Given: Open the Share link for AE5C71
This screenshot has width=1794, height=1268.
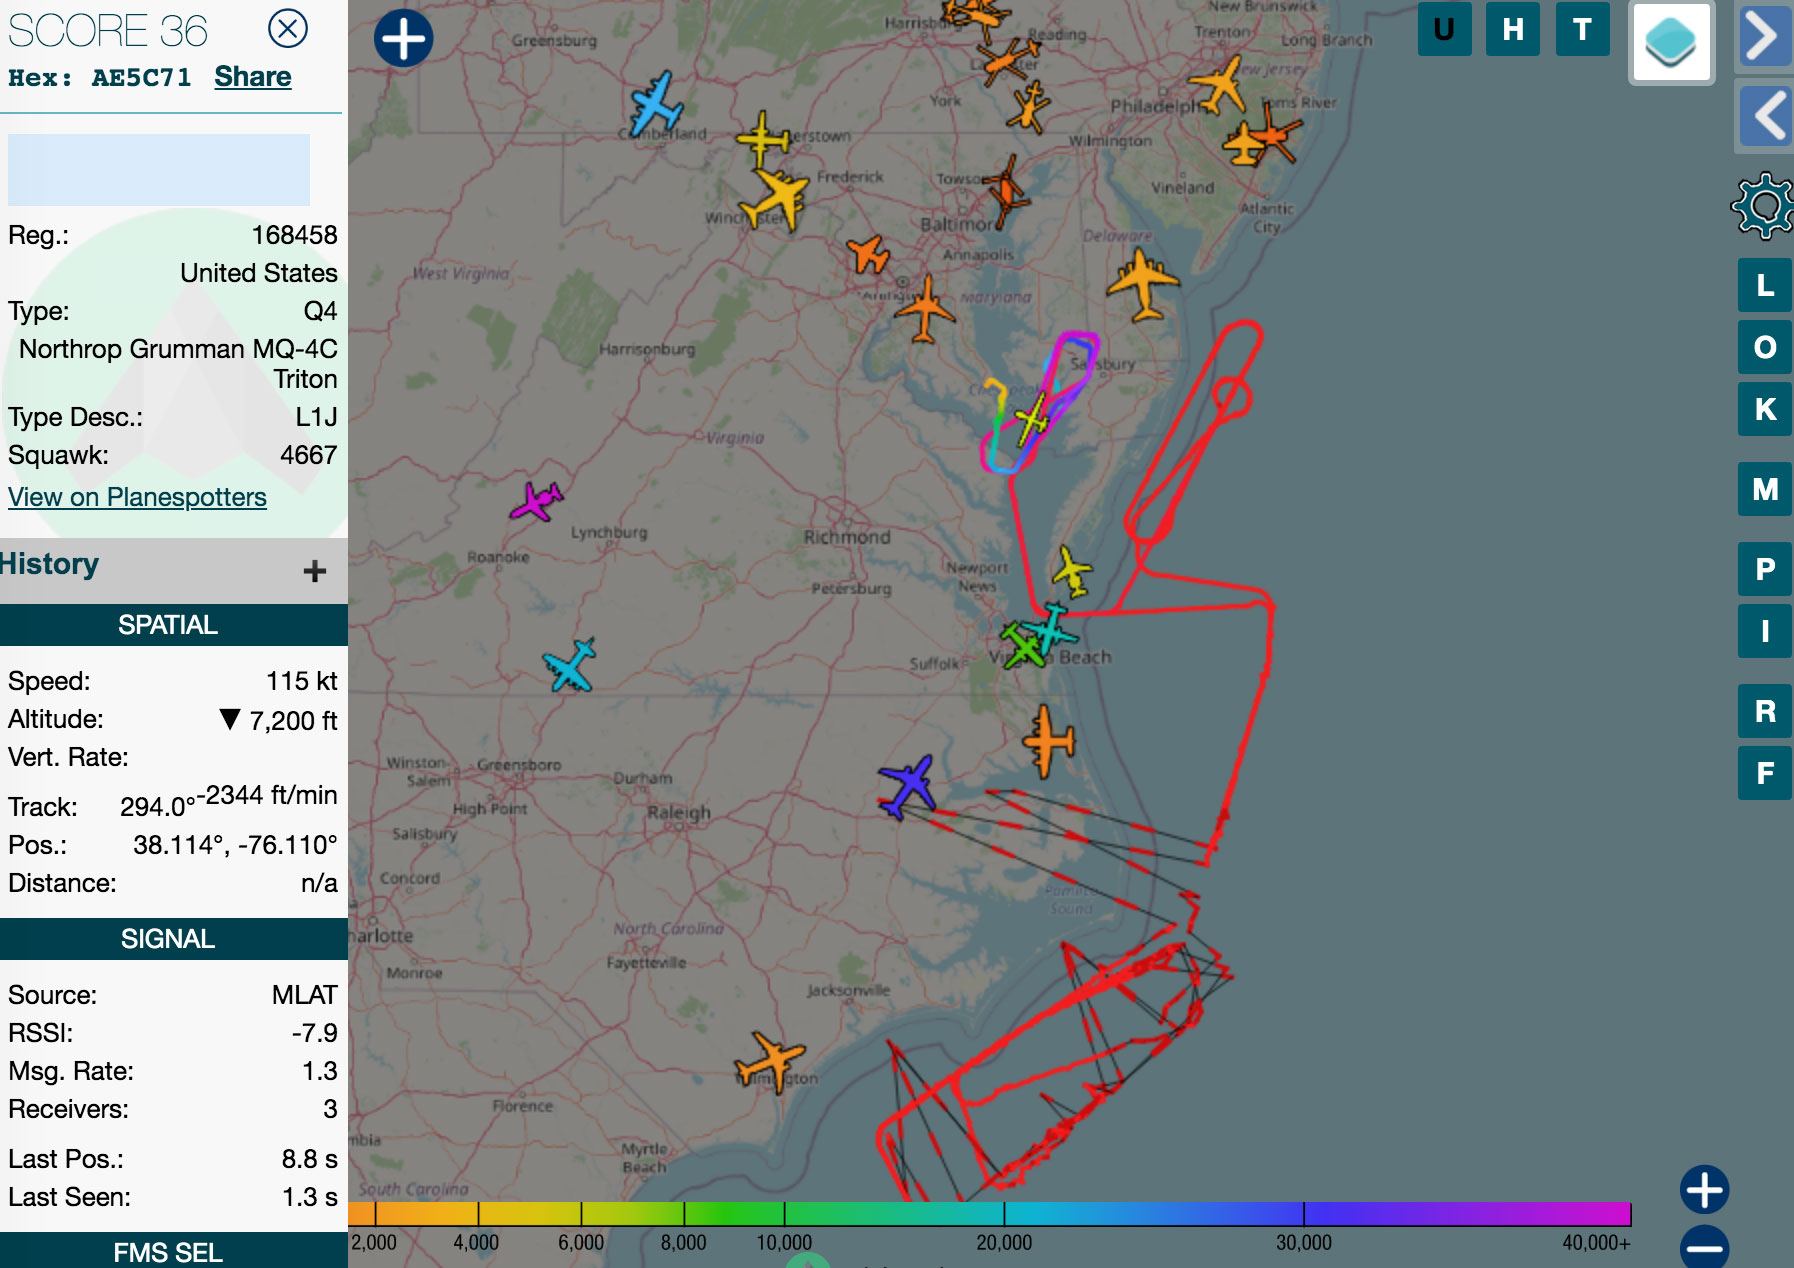Looking at the screenshot, I should coord(252,77).
